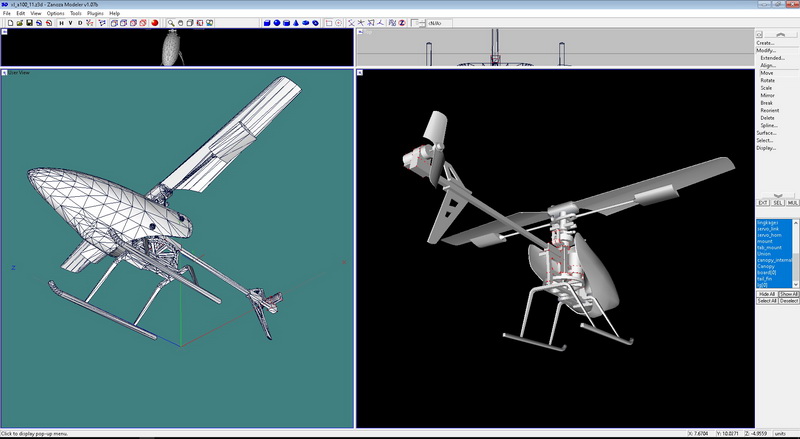
Task: Create a cone primitive from toolbar
Action: point(297,21)
